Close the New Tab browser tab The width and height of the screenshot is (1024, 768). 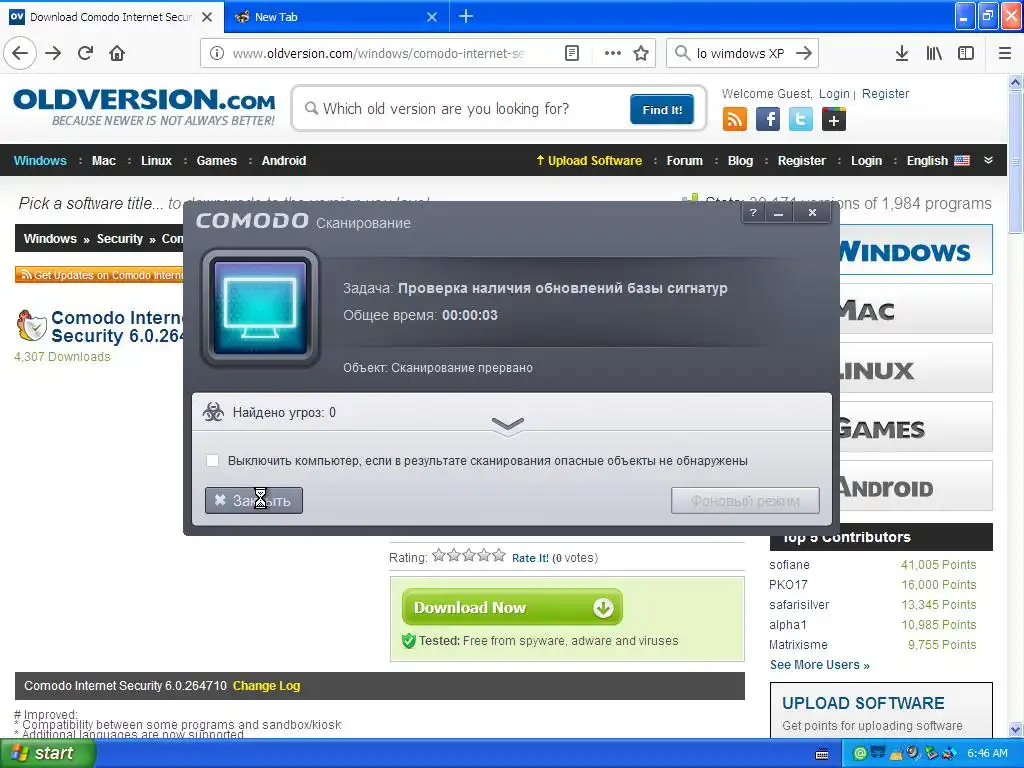click(432, 17)
